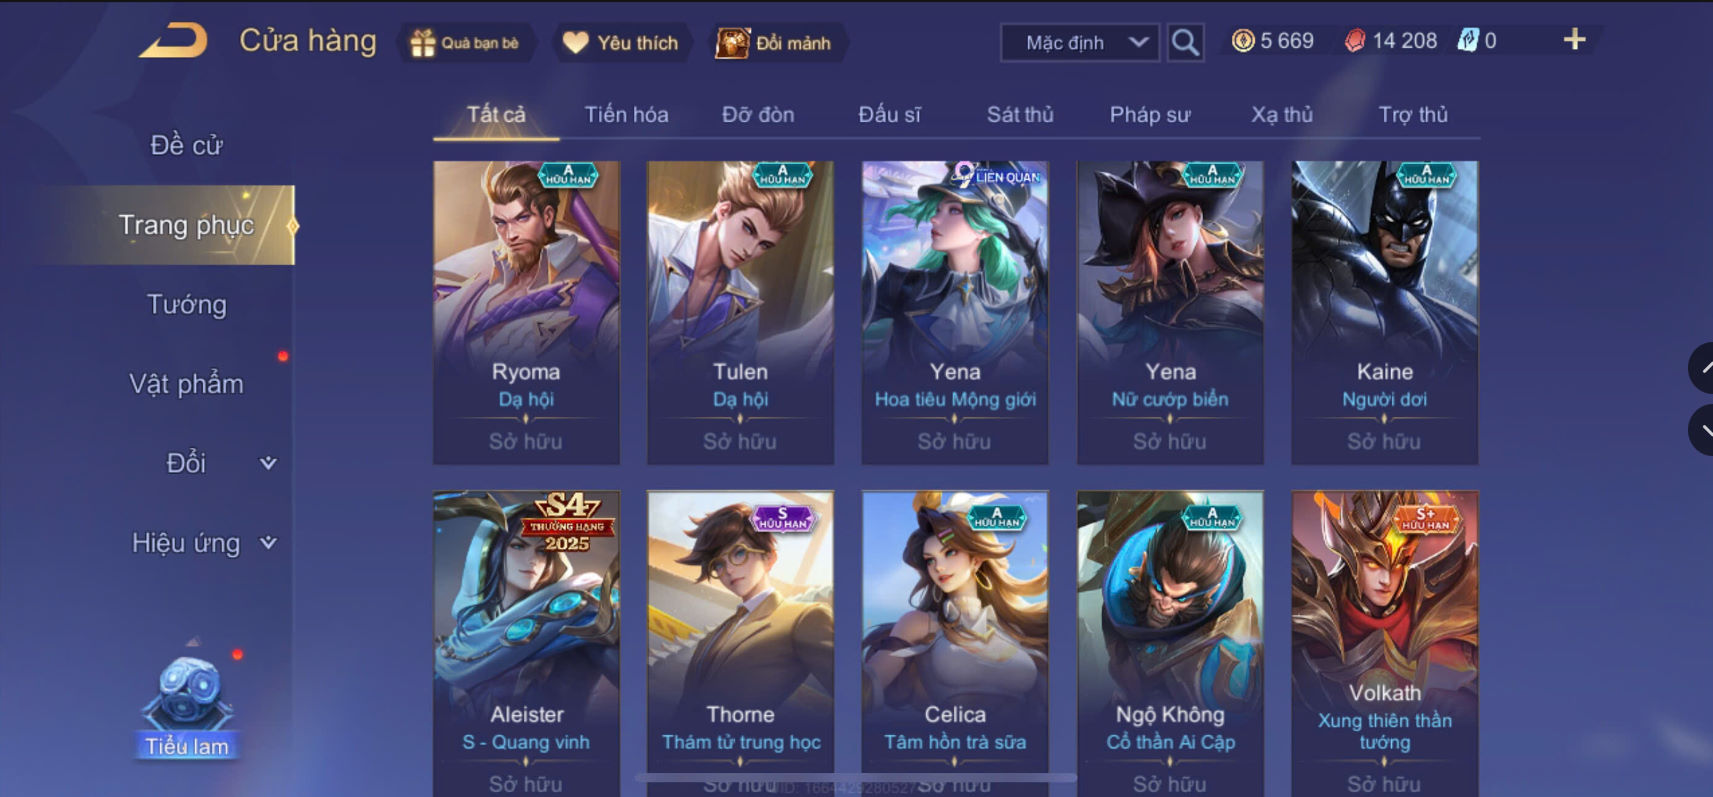Switch to the Tiến hóa tab

coord(626,115)
